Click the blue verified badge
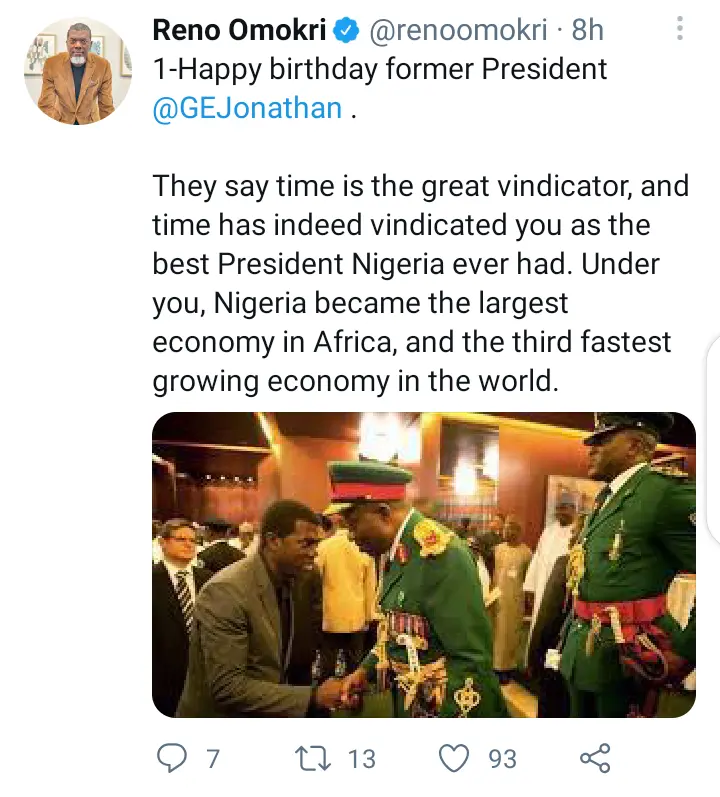The width and height of the screenshot is (720, 797). tap(346, 30)
